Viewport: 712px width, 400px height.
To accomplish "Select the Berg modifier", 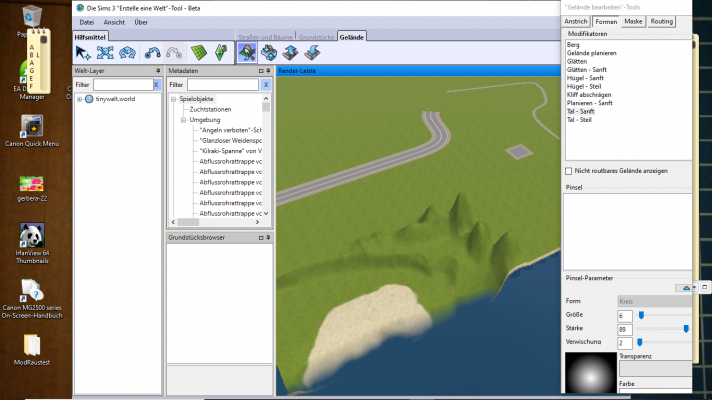I will pos(573,45).
